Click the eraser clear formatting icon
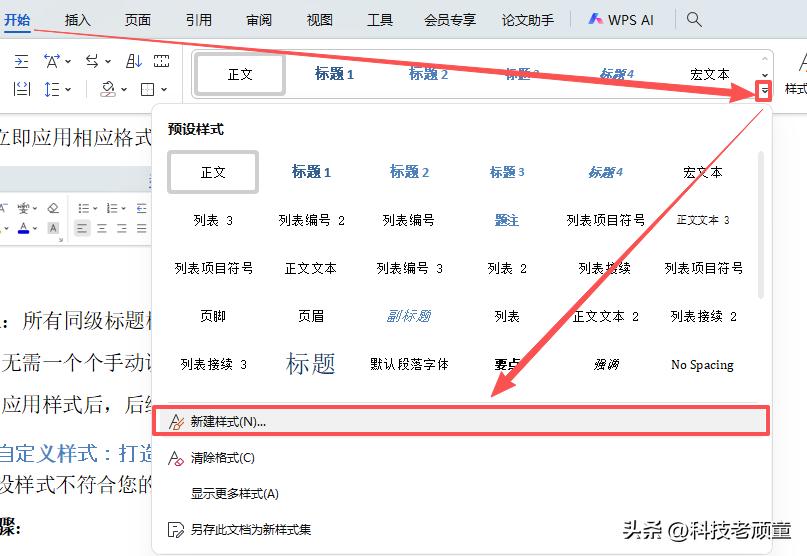 (x=53, y=208)
